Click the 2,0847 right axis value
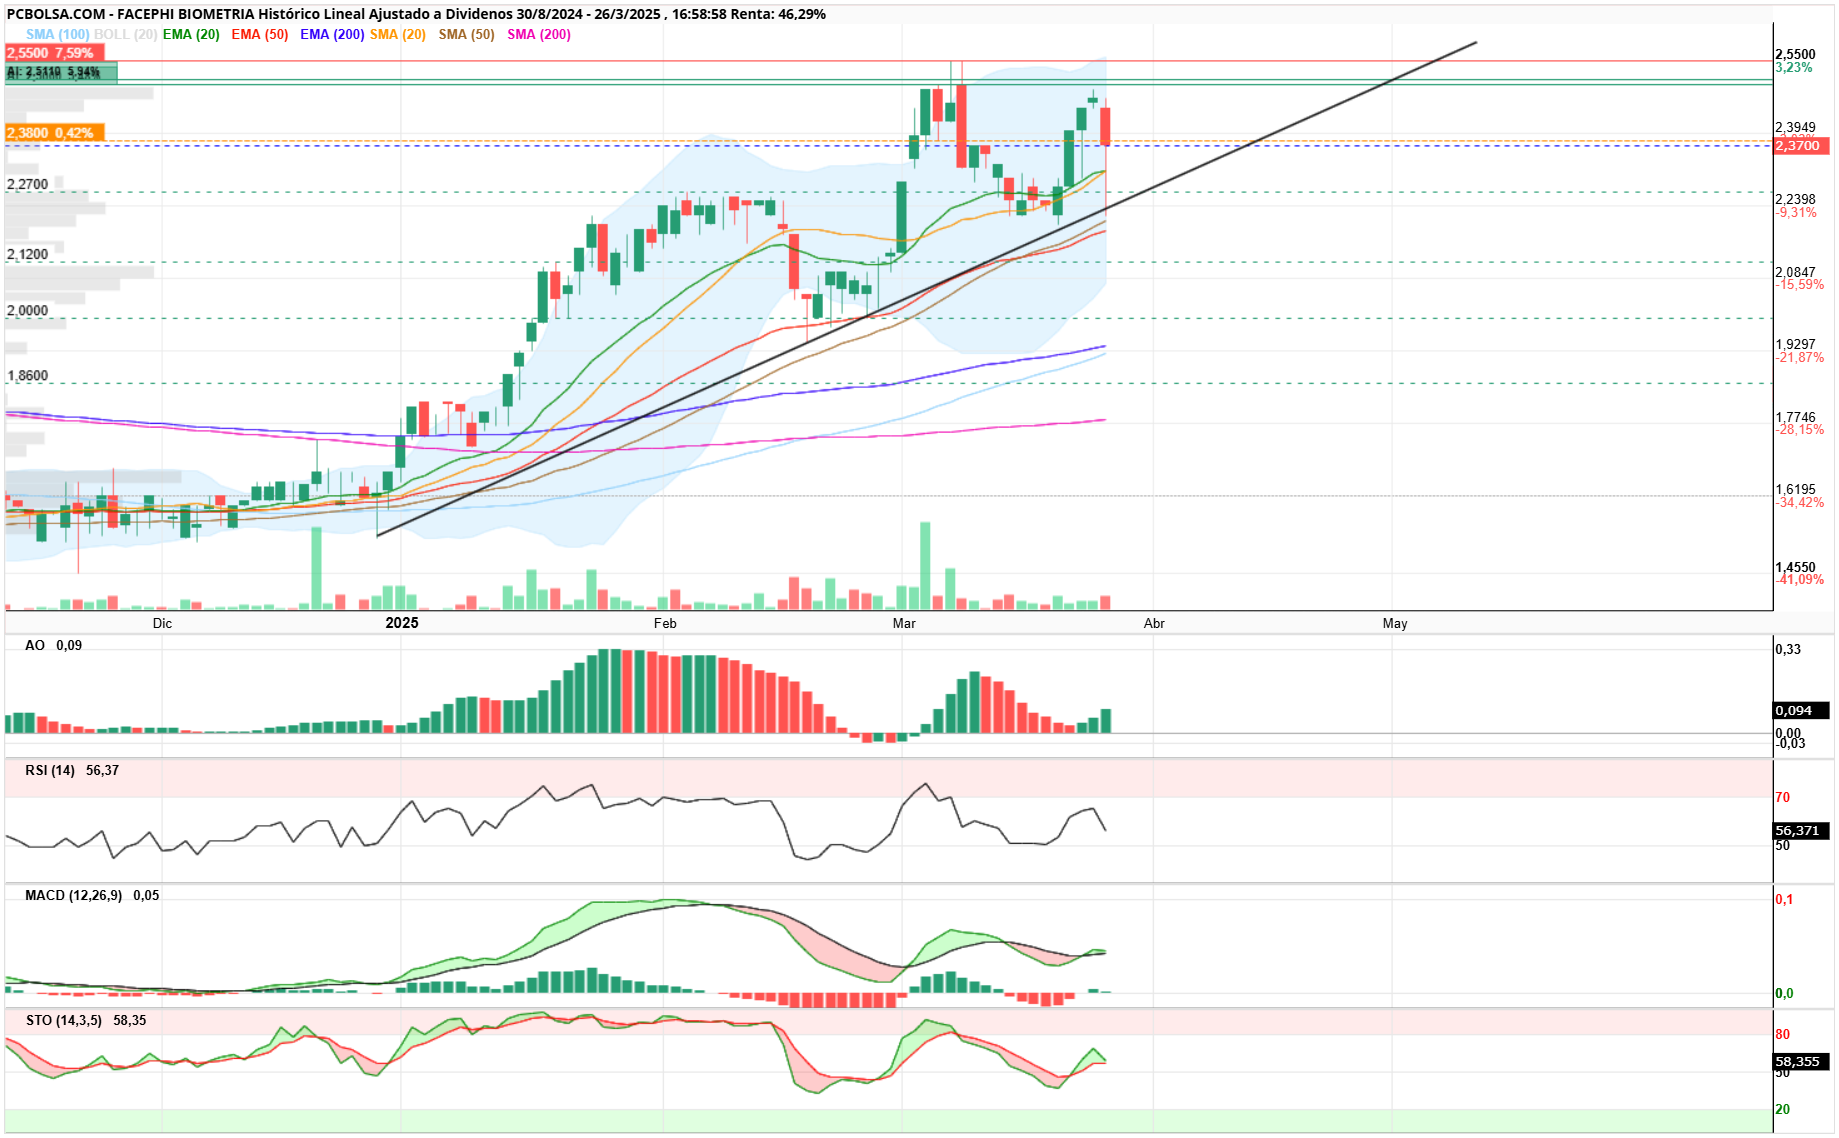The width and height of the screenshot is (1839, 1138). pyautogui.click(x=1795, y=273)
